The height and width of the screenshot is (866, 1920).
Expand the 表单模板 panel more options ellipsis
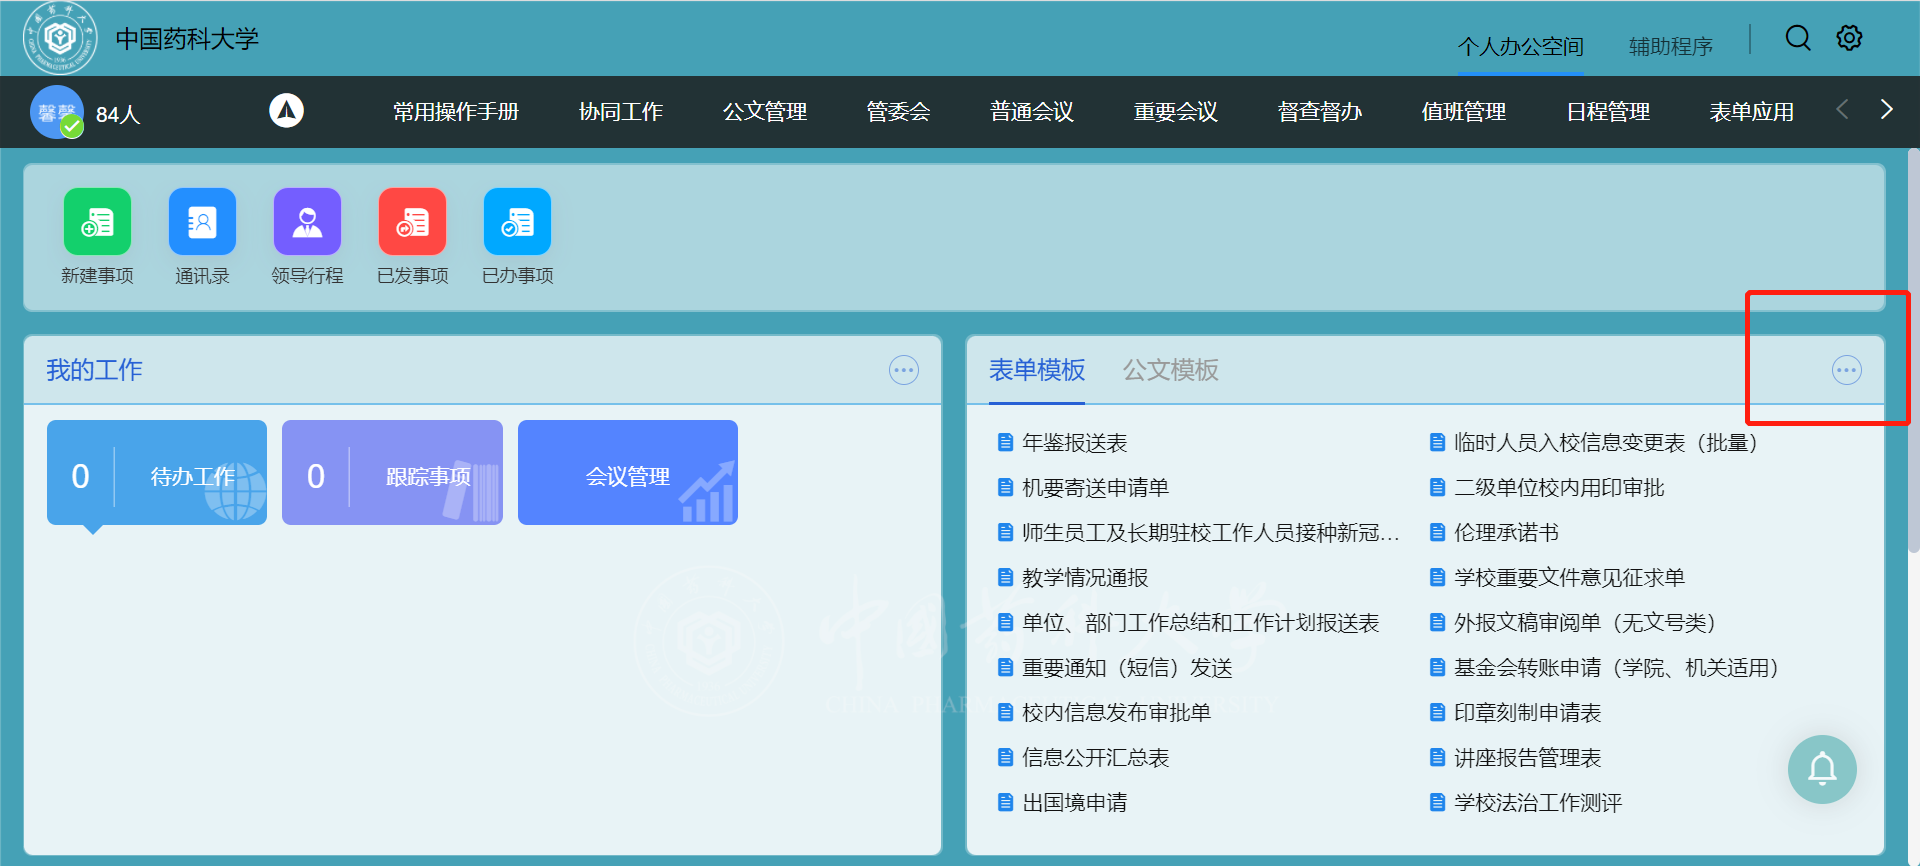point(1846,371)
